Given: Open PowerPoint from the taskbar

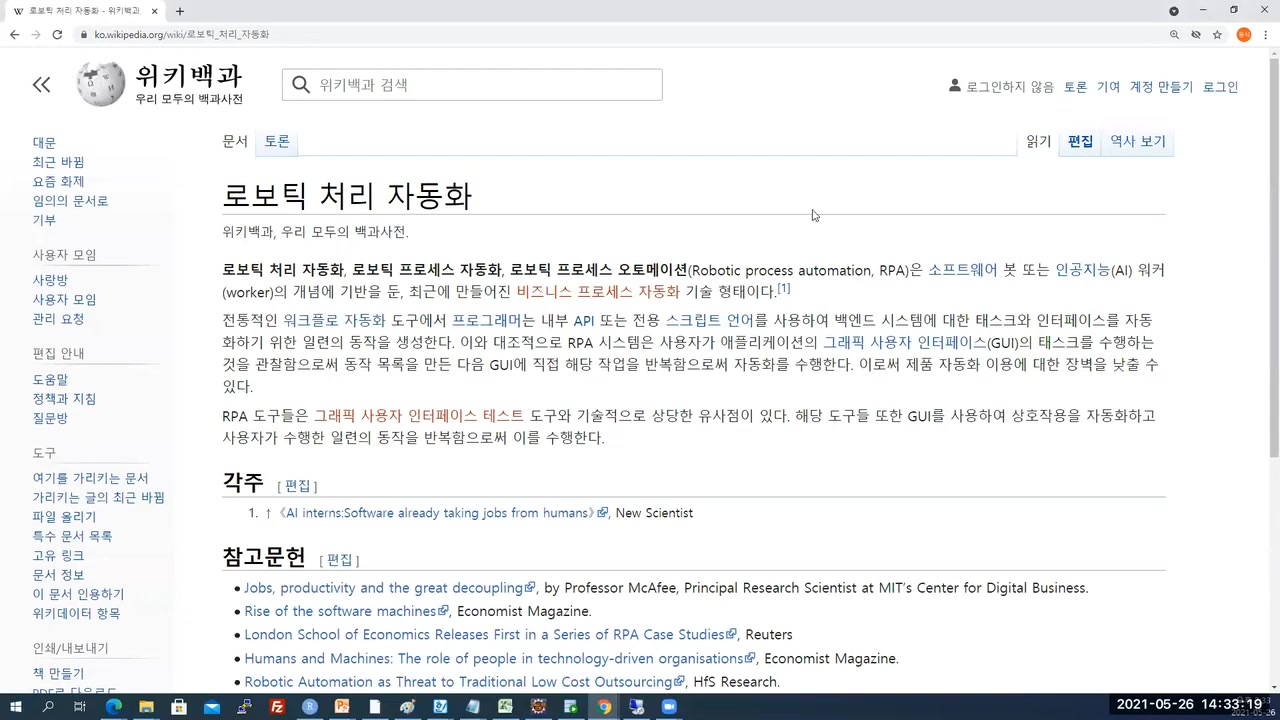Looking at the screenshot, I should 342,707.
